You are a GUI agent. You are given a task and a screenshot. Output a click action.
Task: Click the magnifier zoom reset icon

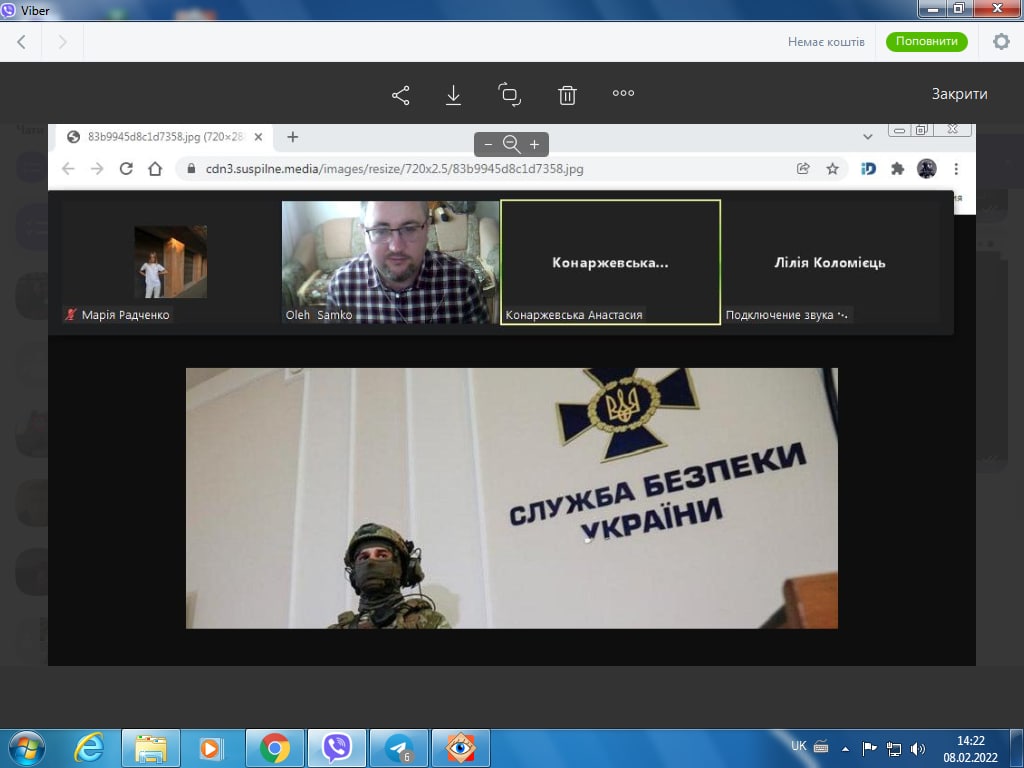click(x=511, y=144)
